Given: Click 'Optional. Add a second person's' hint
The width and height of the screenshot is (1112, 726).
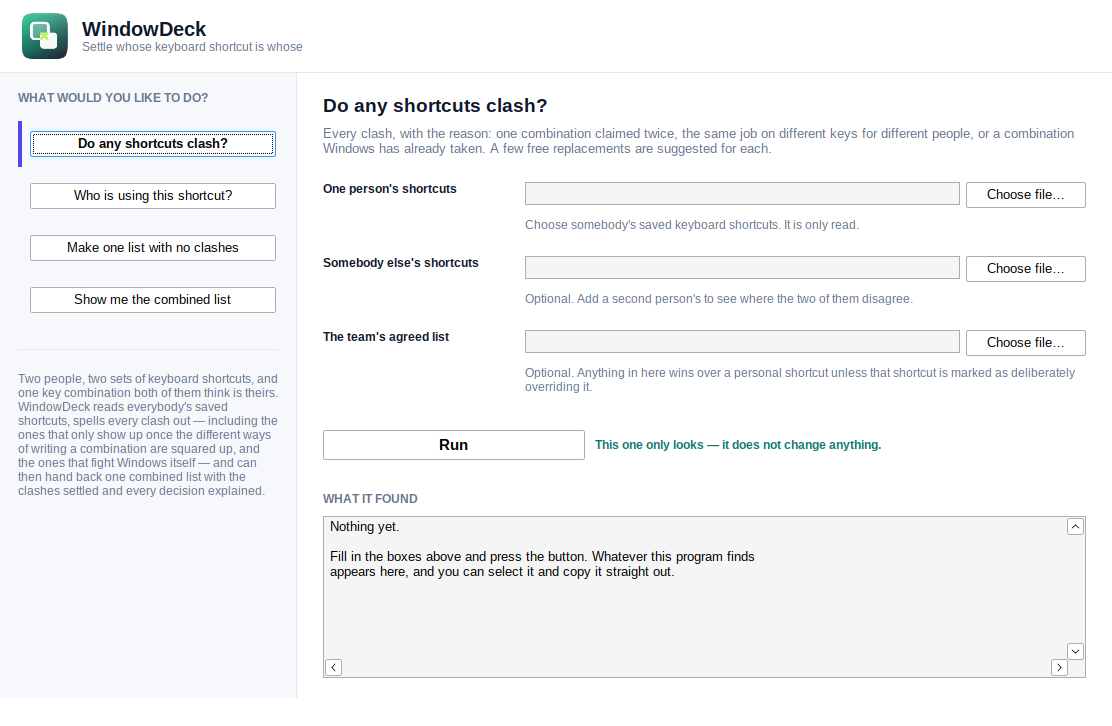Looking at the screenshot, I should (x=718, y=298).
